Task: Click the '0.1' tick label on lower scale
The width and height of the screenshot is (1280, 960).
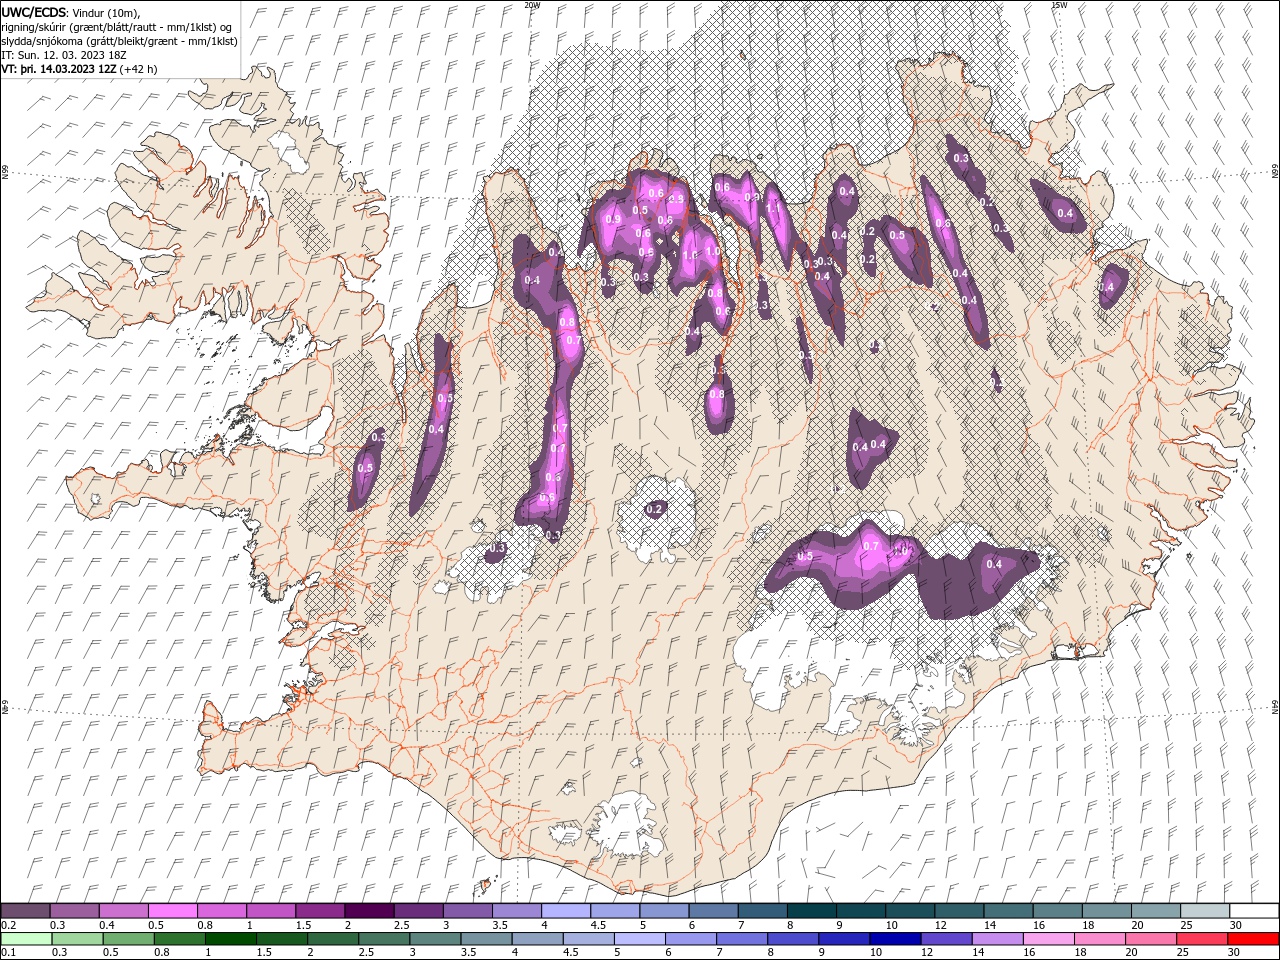Action: [x=8, y=953]
